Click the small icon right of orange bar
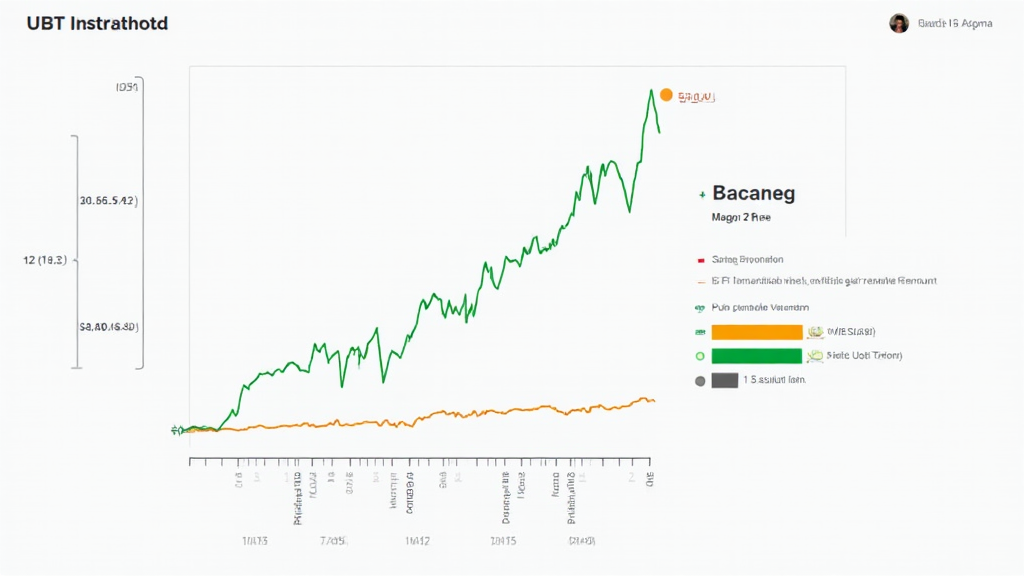 pos(815,331)
